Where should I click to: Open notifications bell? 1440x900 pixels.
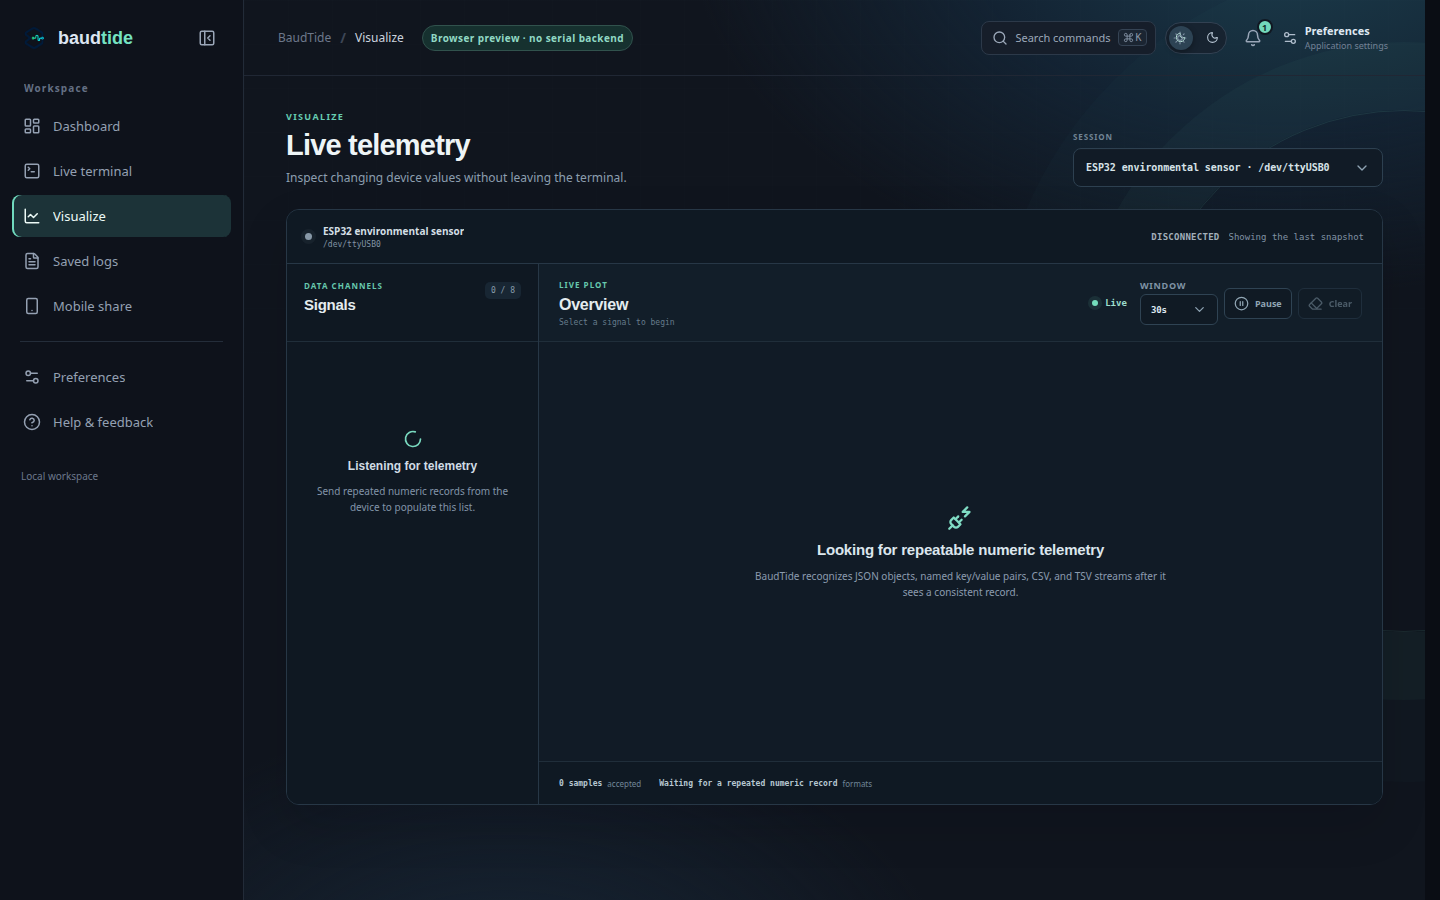(x=1253, y=38)
